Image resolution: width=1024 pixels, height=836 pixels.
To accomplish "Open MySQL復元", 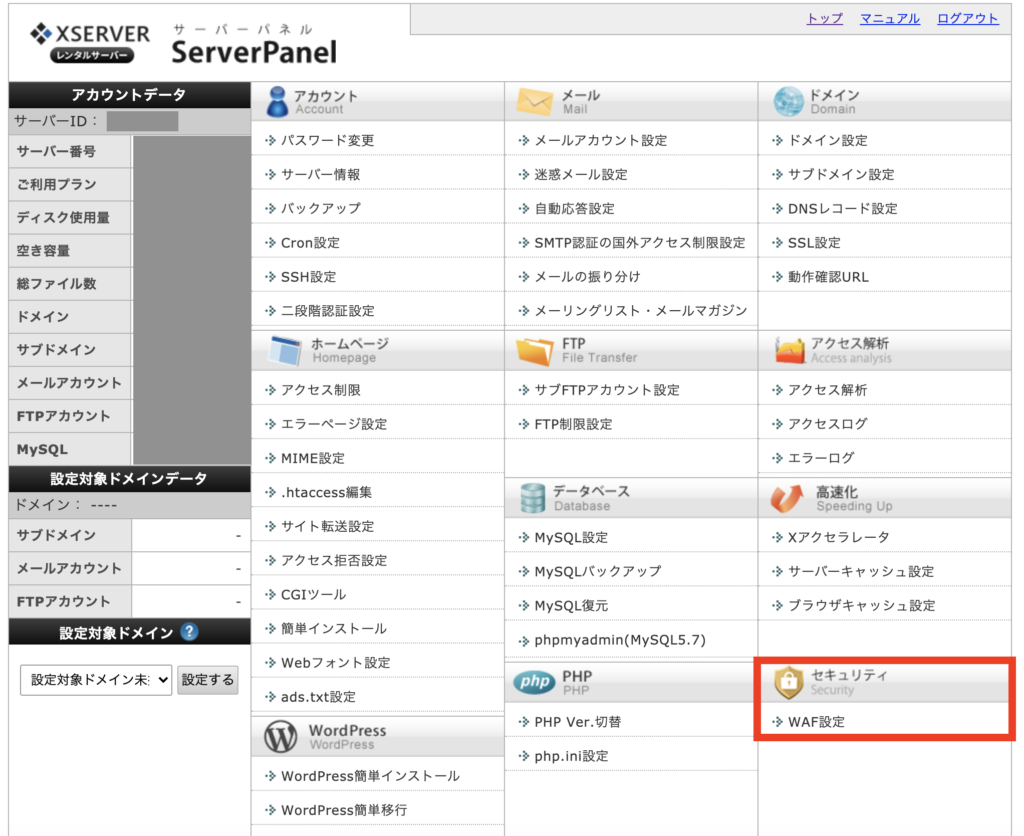I will (x=571, y=606).
